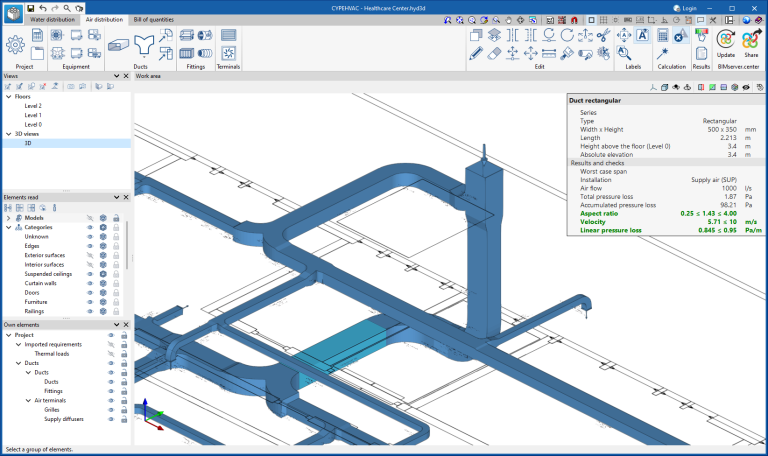Viewport: 768px width, 456px height.
Task: Click the pan hand tool
Action: click(x=508, y=20)
